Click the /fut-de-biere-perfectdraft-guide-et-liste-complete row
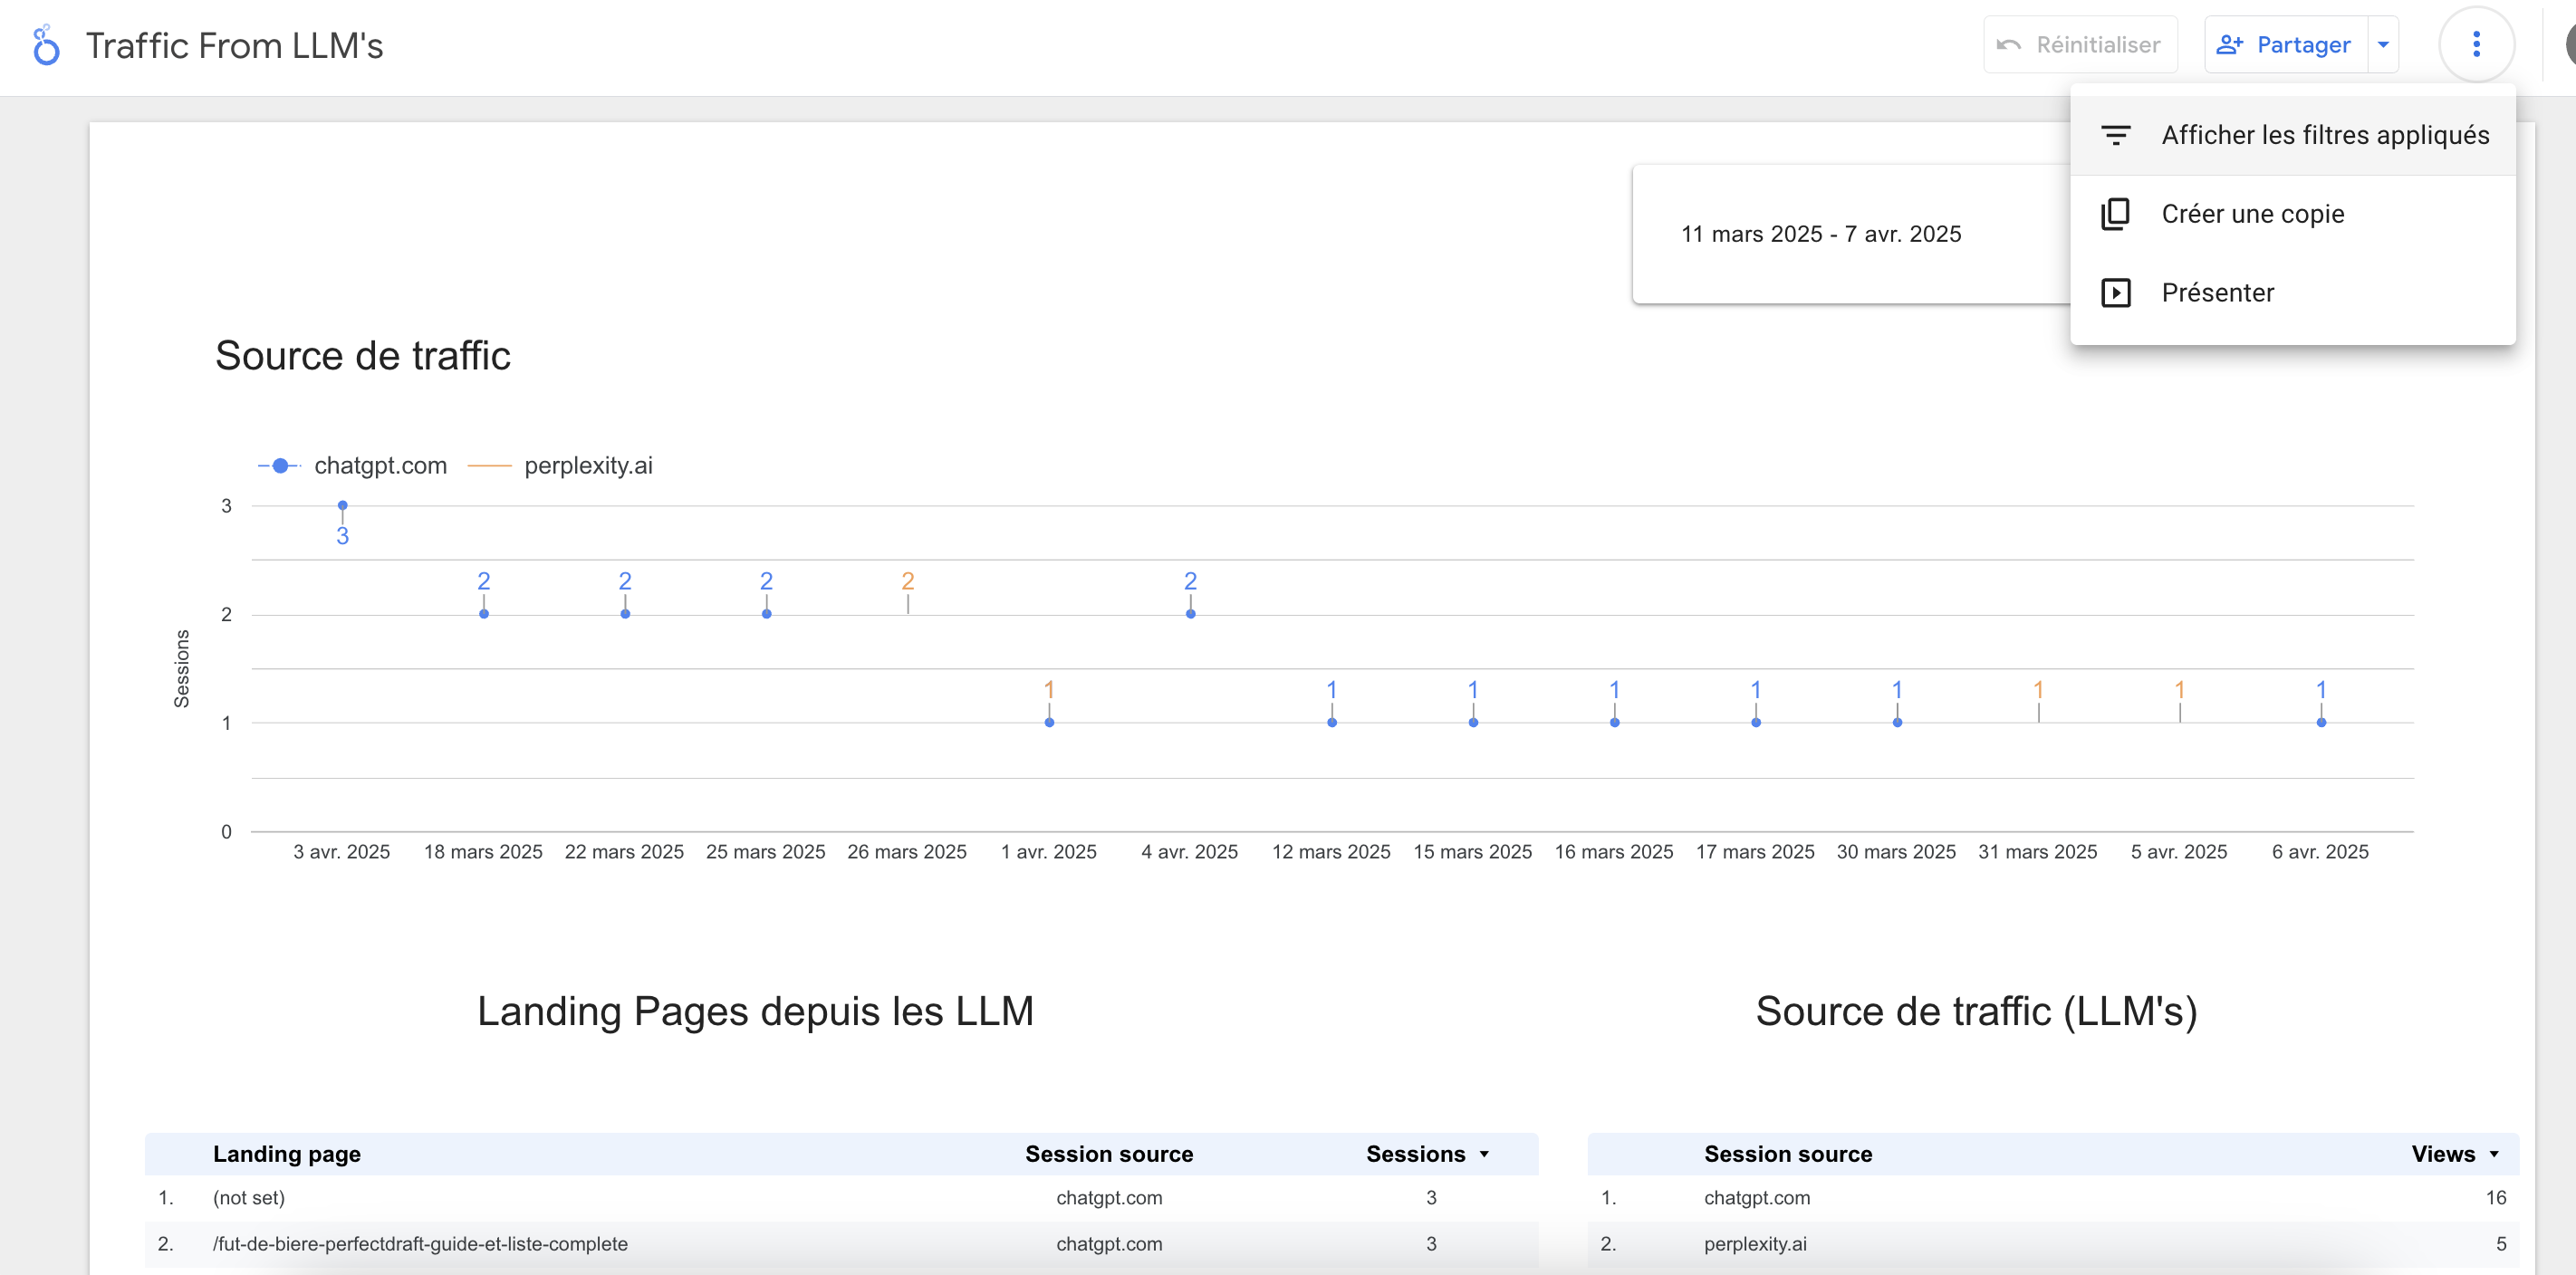This screenshot has width=2576, height=1275. coord(841,1245)
